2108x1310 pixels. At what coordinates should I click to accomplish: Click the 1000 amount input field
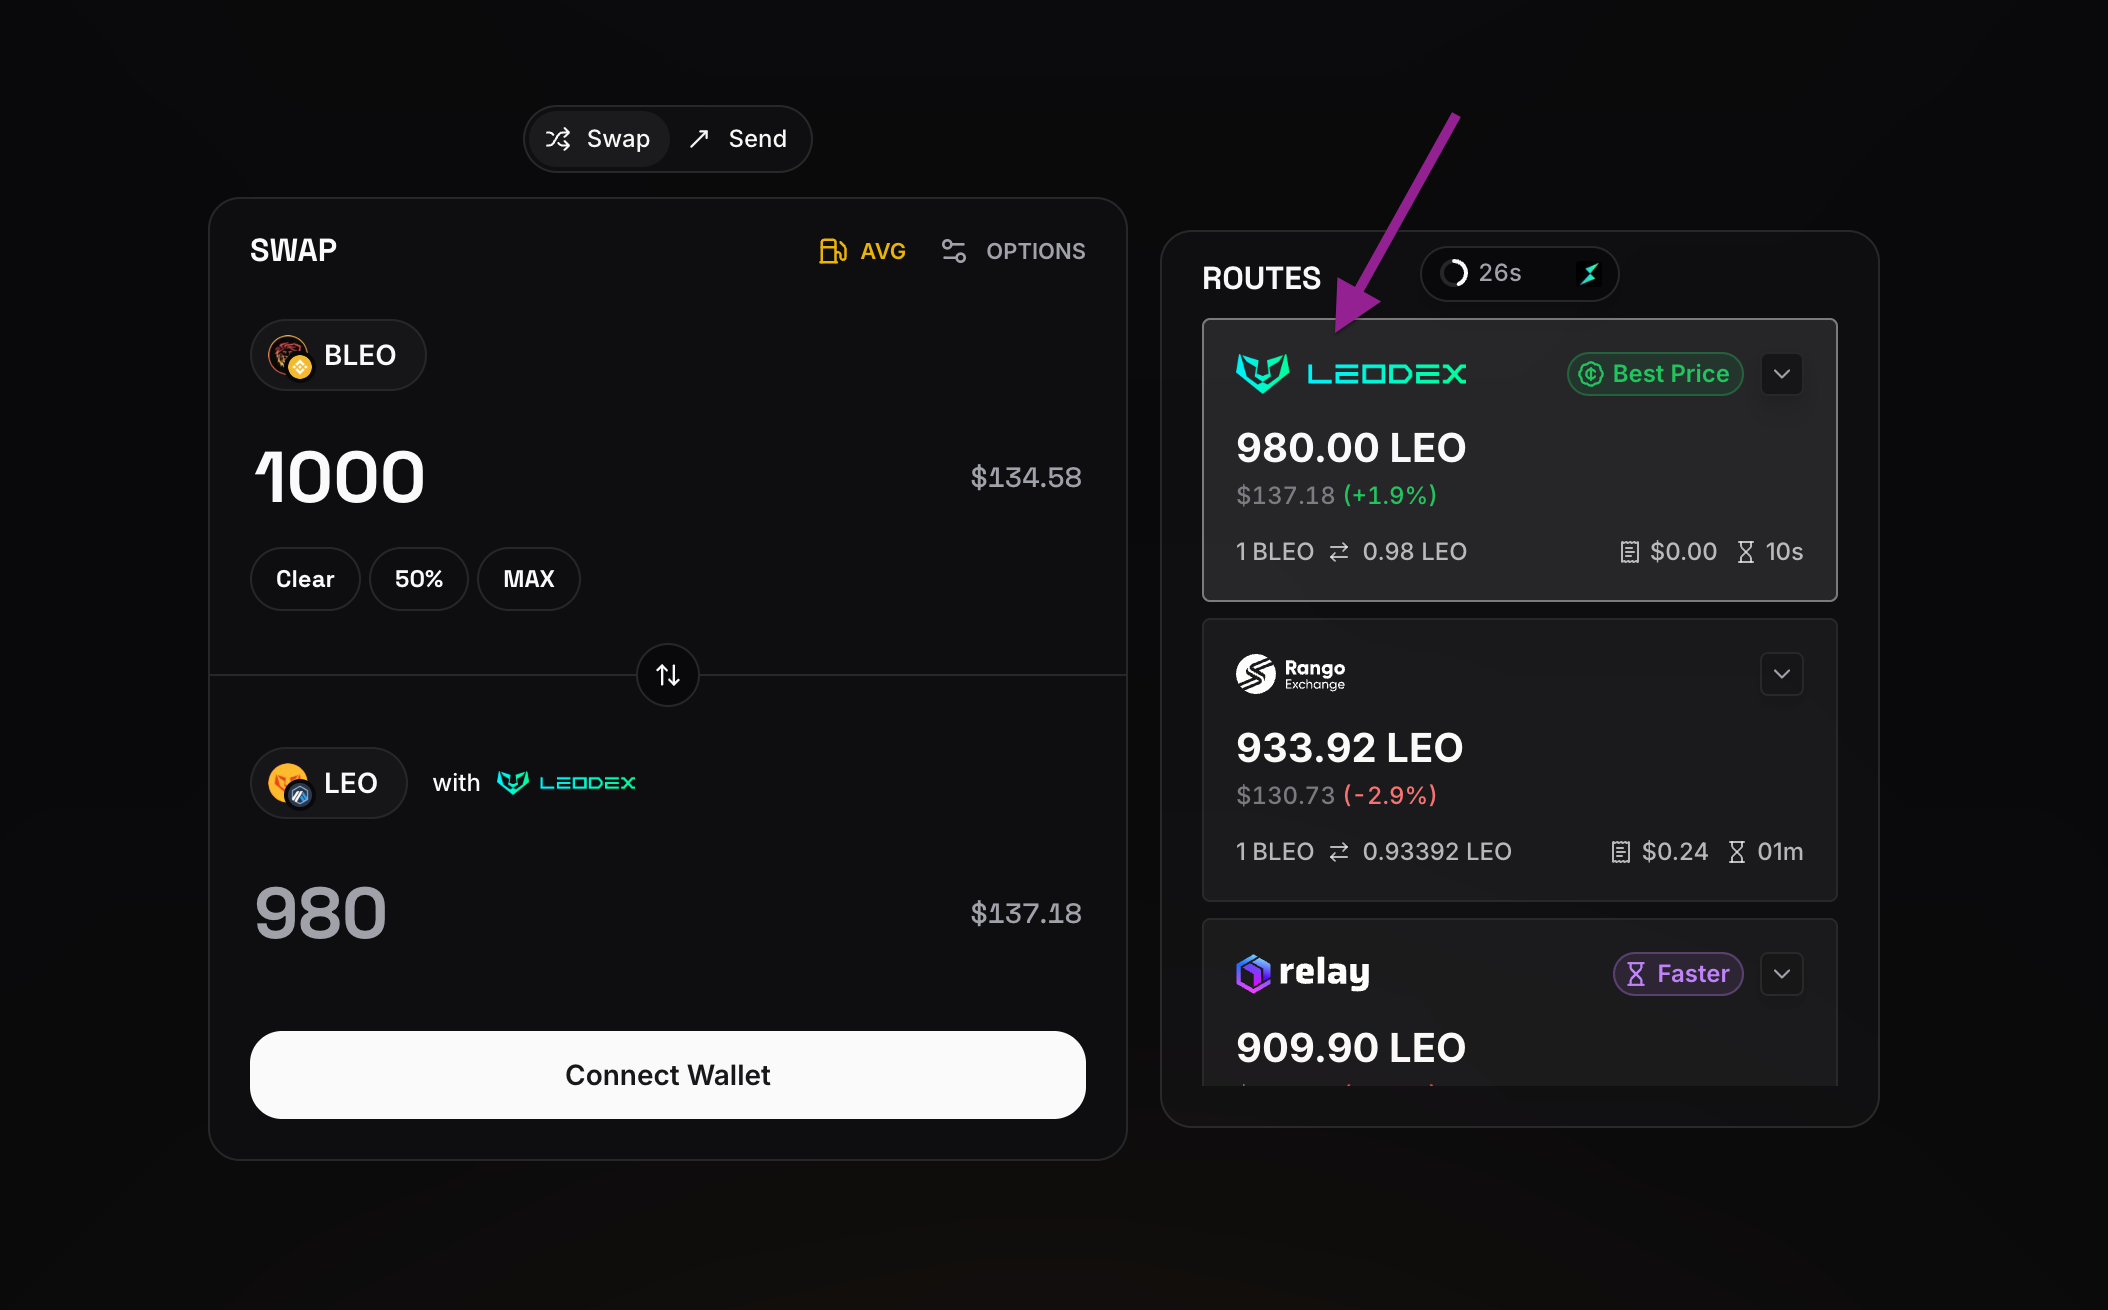340,477
